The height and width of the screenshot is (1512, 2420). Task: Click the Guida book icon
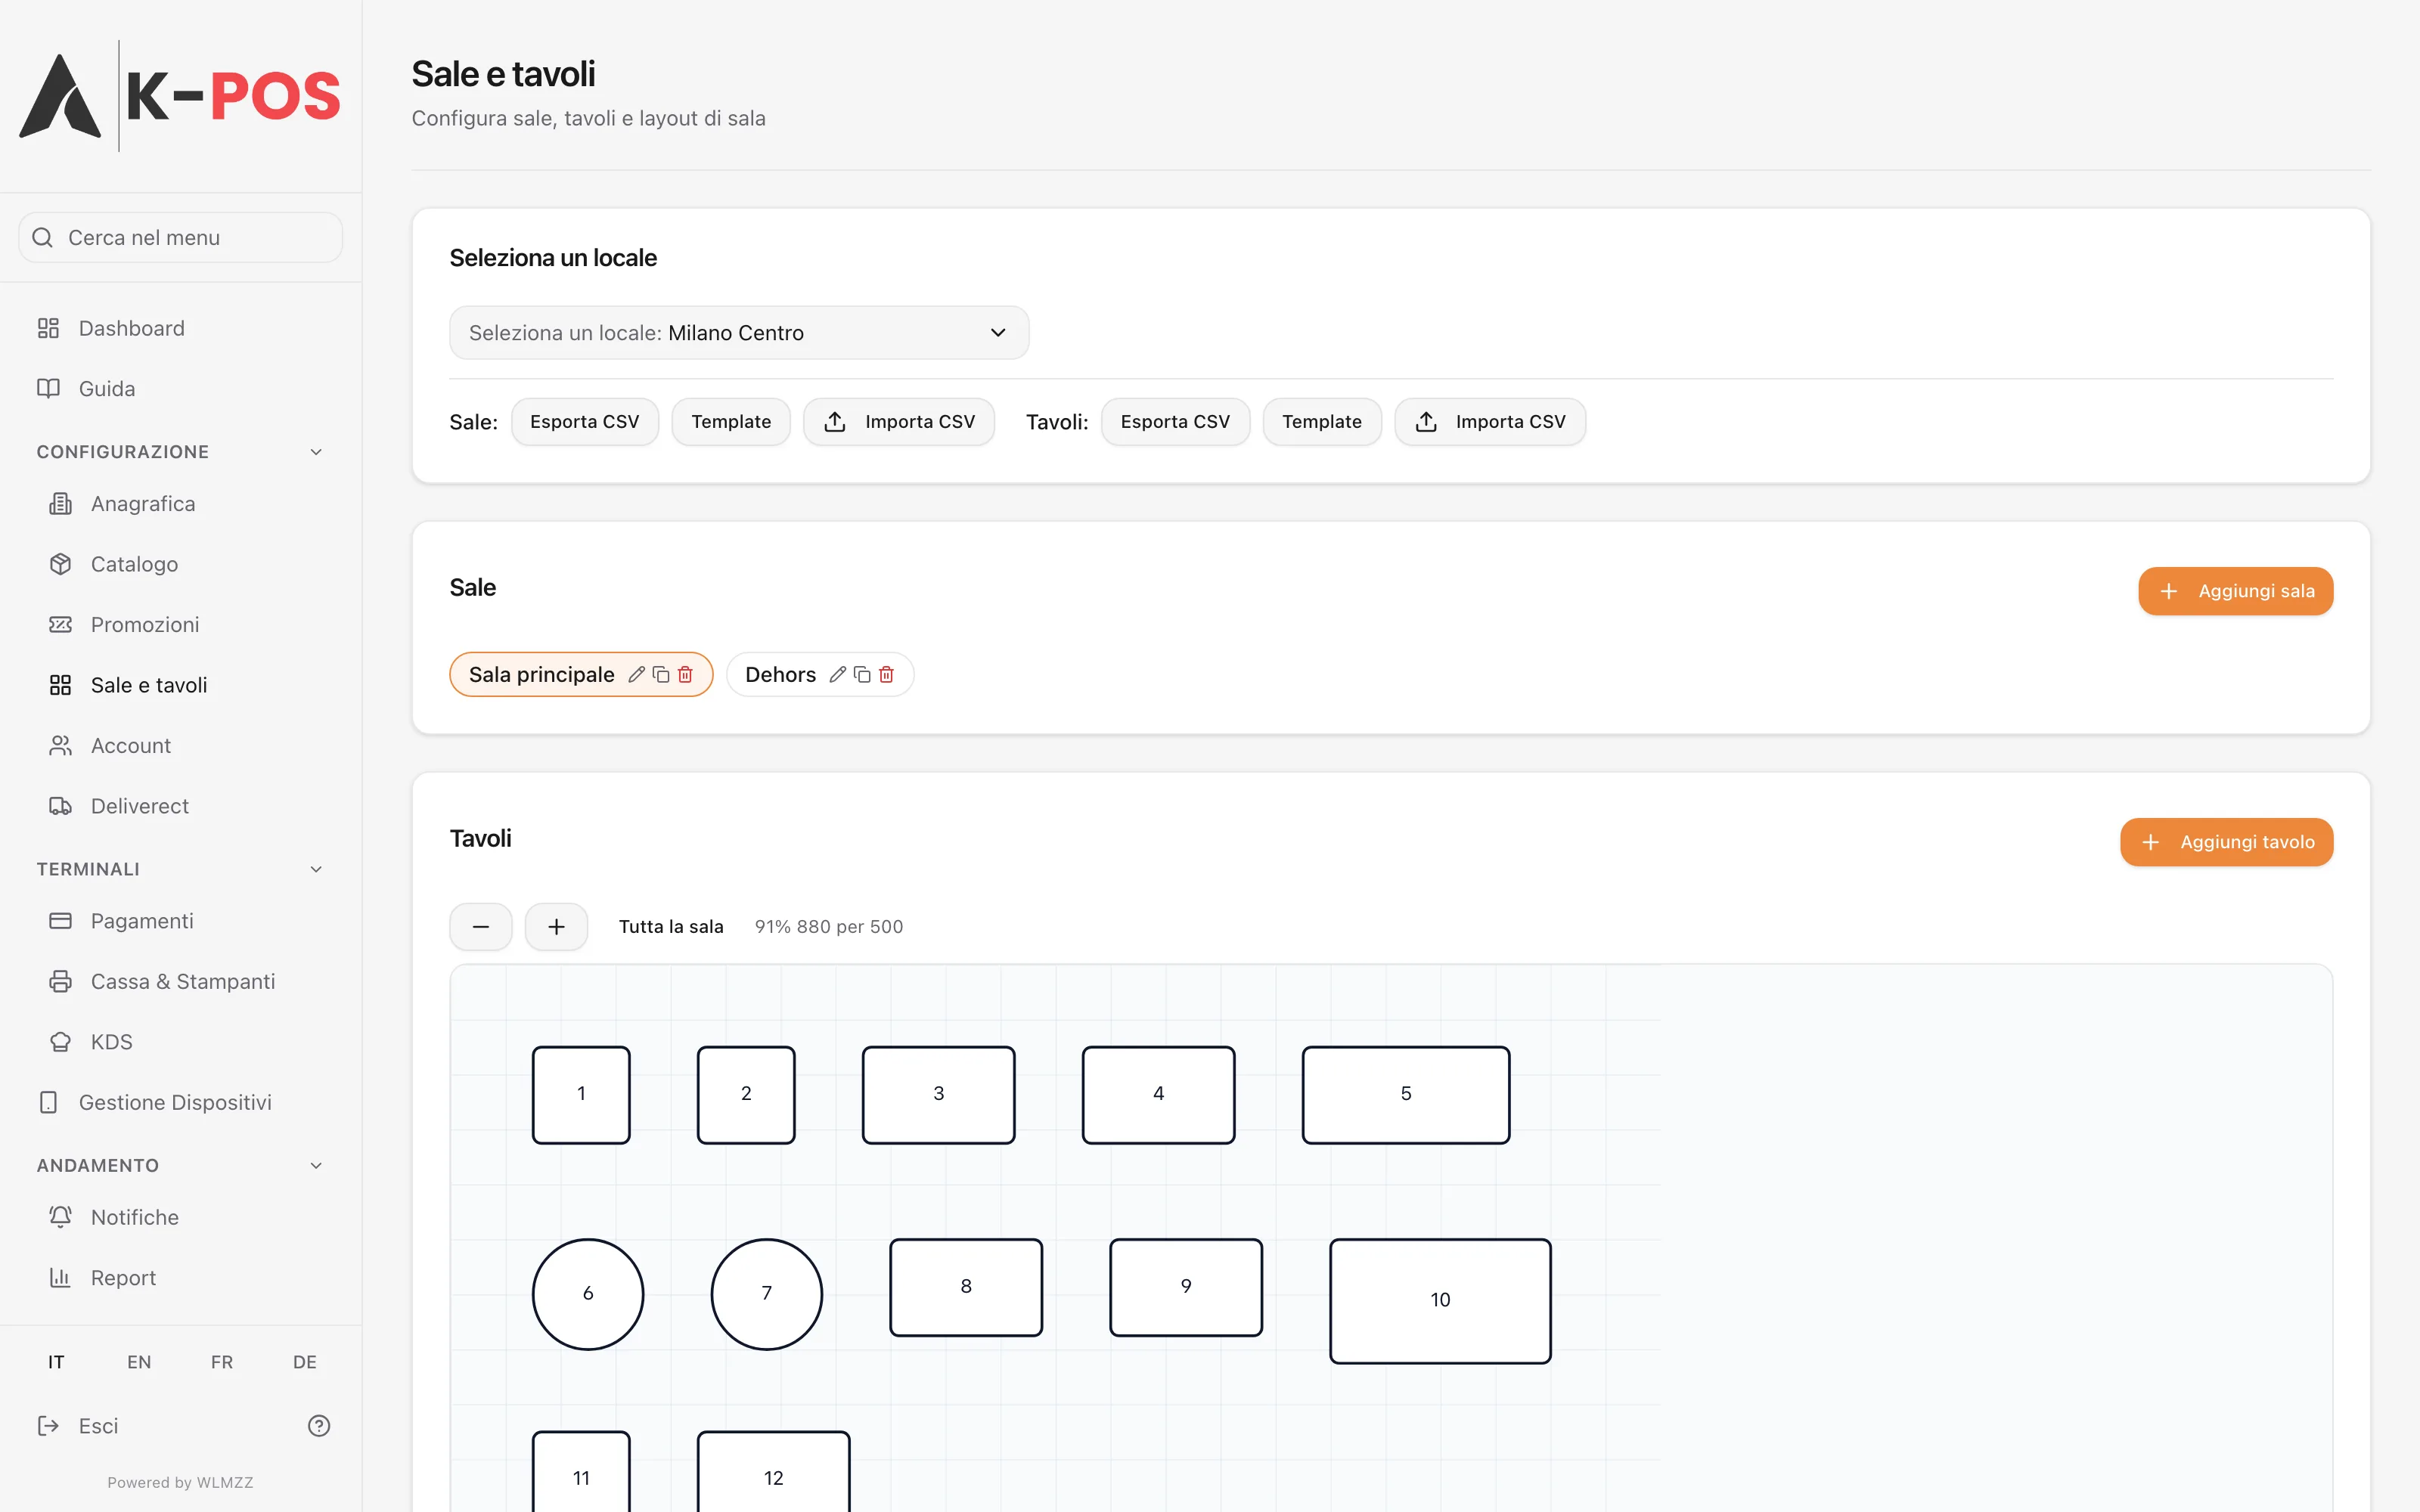[48, 388]
